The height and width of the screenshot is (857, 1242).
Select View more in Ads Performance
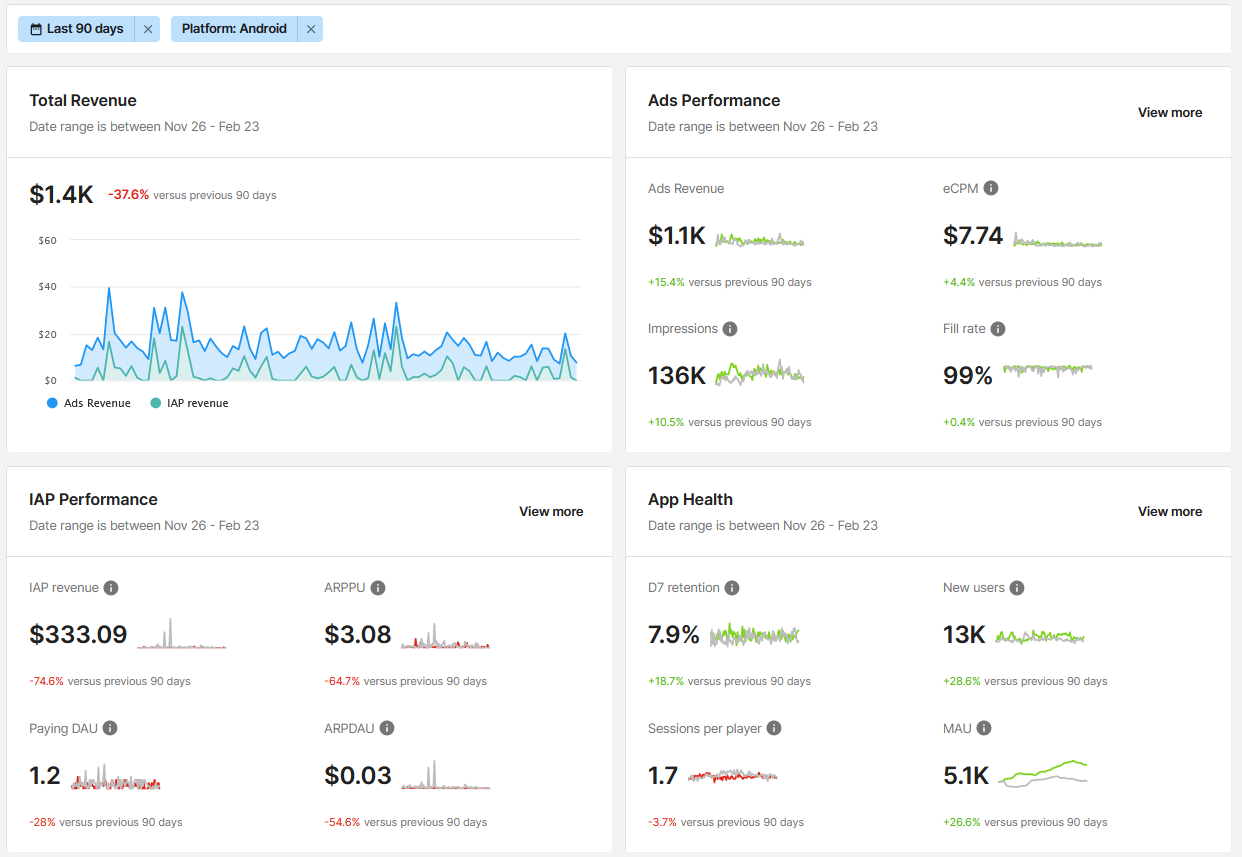click(x=1169, y=112)
